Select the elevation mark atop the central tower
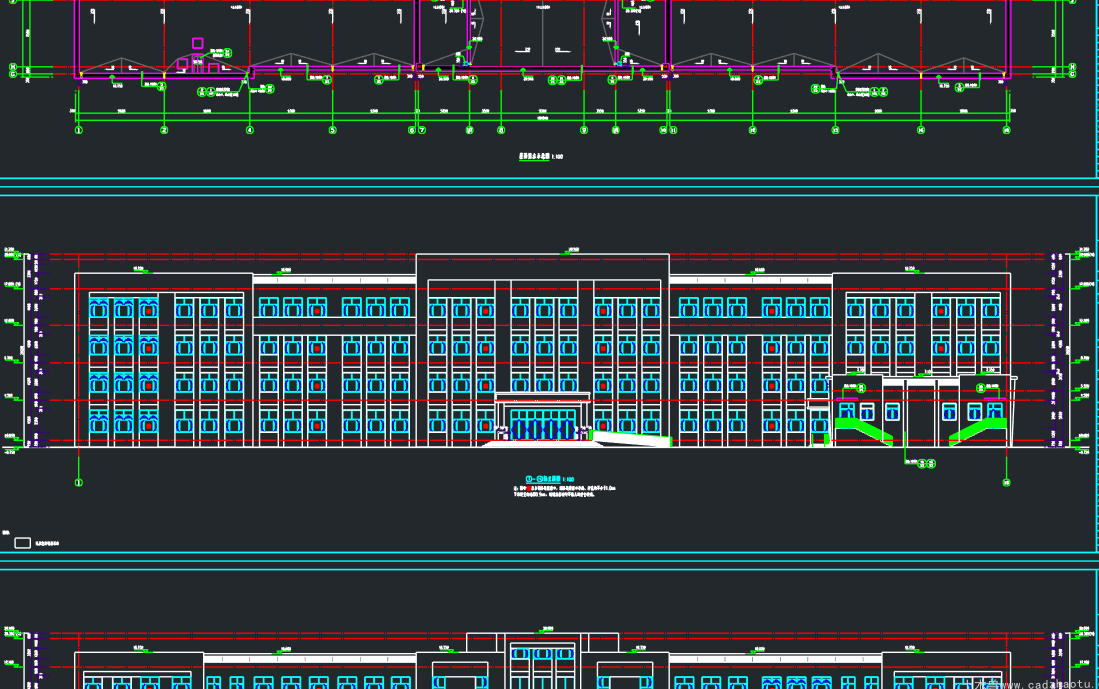 (x=573, y=250)
